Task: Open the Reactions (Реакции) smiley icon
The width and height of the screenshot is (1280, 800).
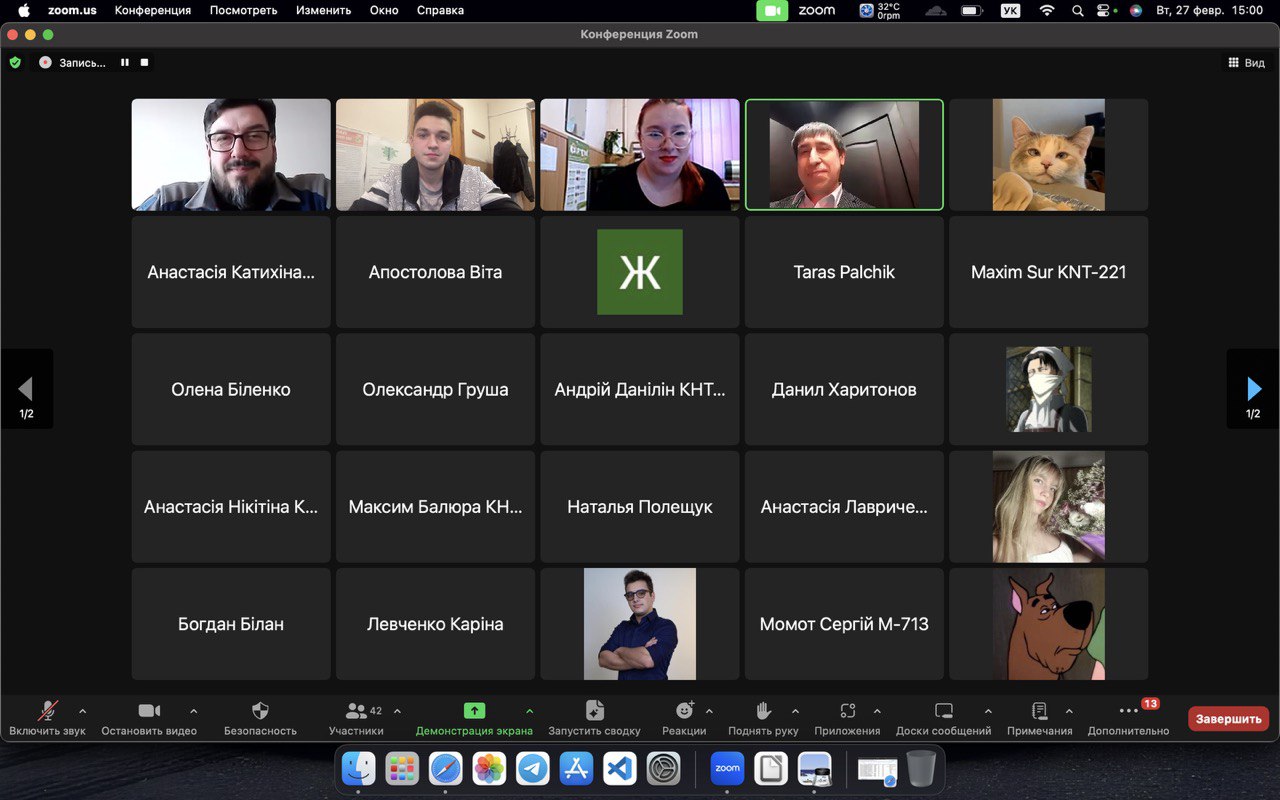Action: [684, 711]
